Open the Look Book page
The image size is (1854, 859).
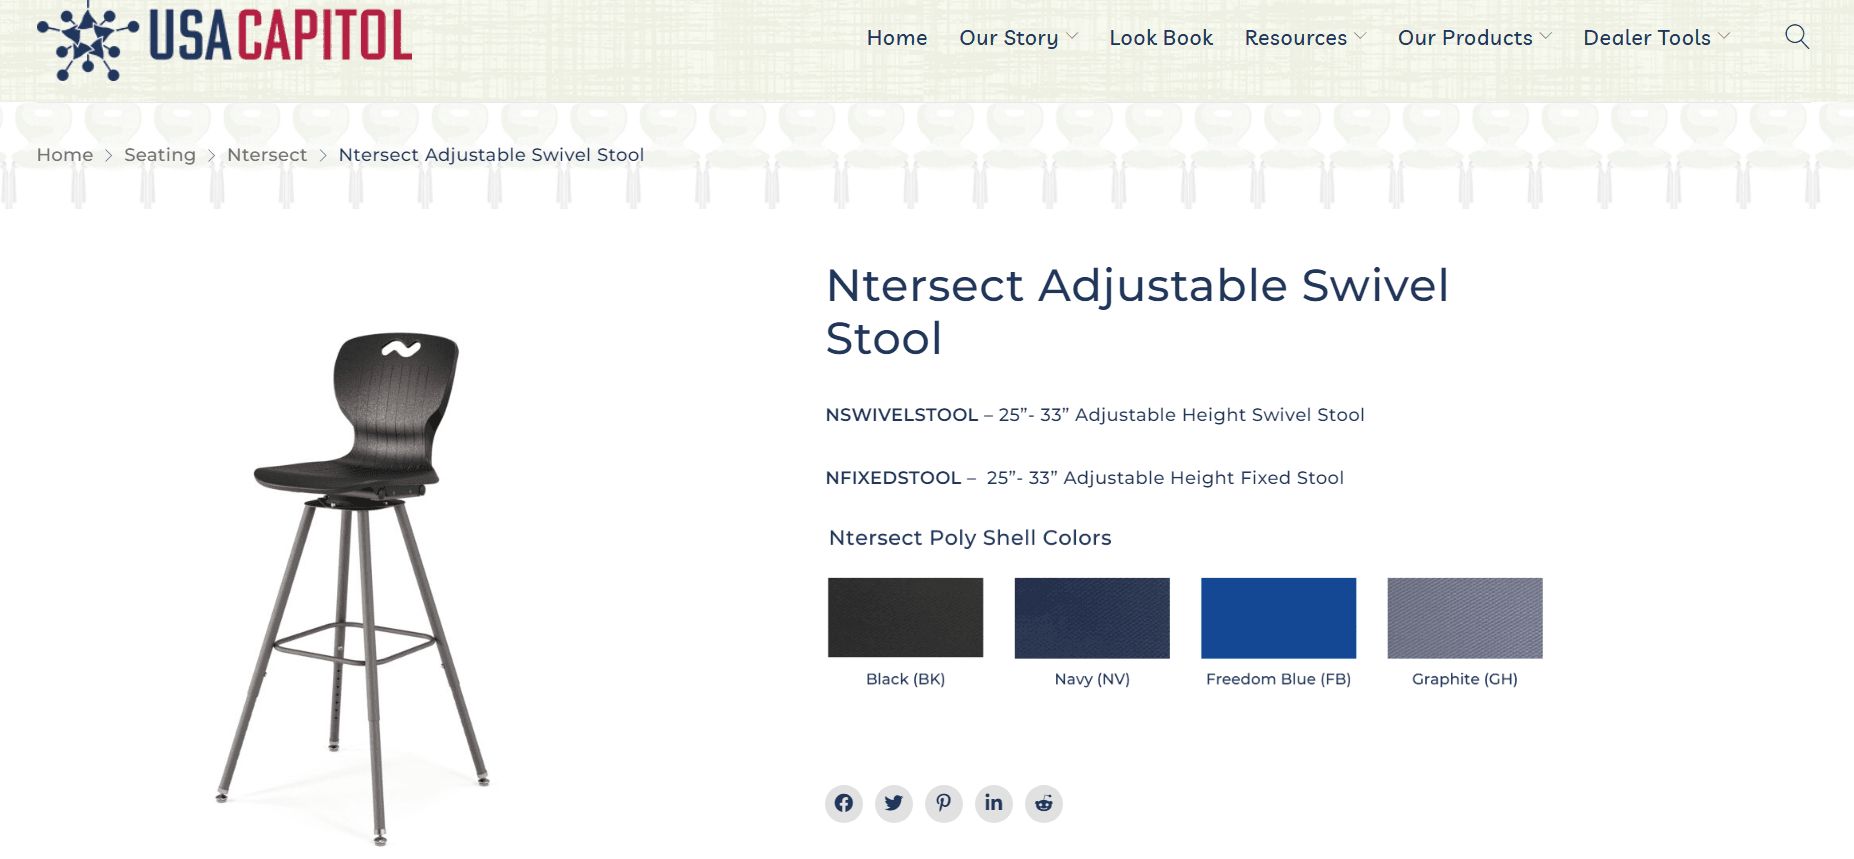point(1160,38)
